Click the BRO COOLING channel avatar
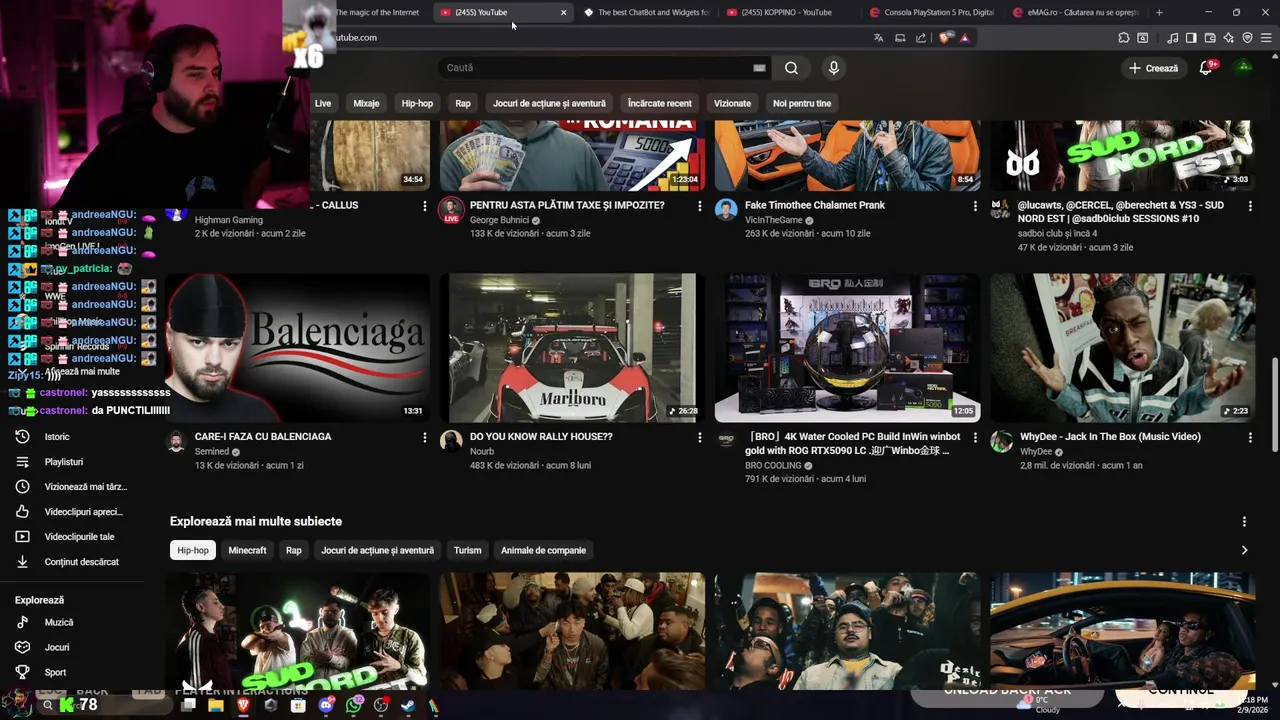Image resolution: width=1280 pixels, height=720 pixels. point(726,440)
